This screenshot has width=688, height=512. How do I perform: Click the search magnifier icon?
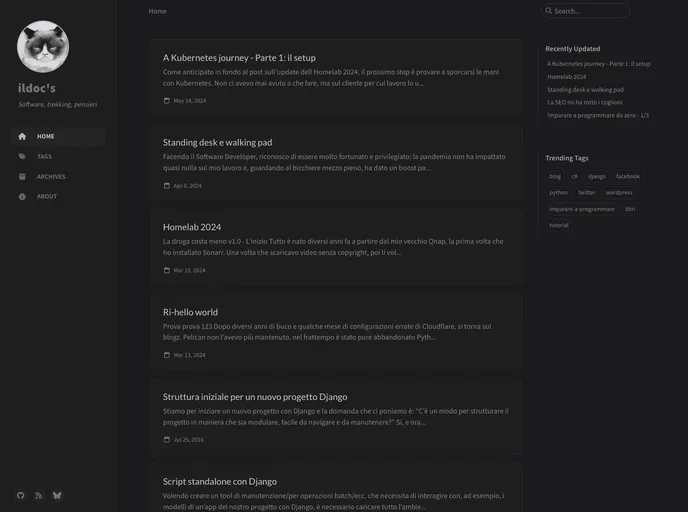coord(549,11)
